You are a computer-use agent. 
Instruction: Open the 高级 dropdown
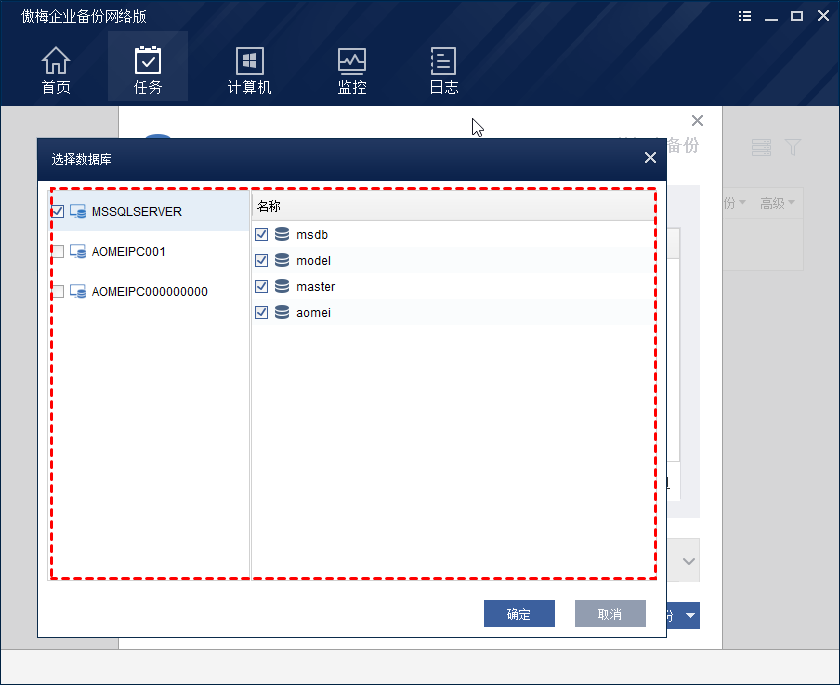pyautogui.click(x=778, y=203)
